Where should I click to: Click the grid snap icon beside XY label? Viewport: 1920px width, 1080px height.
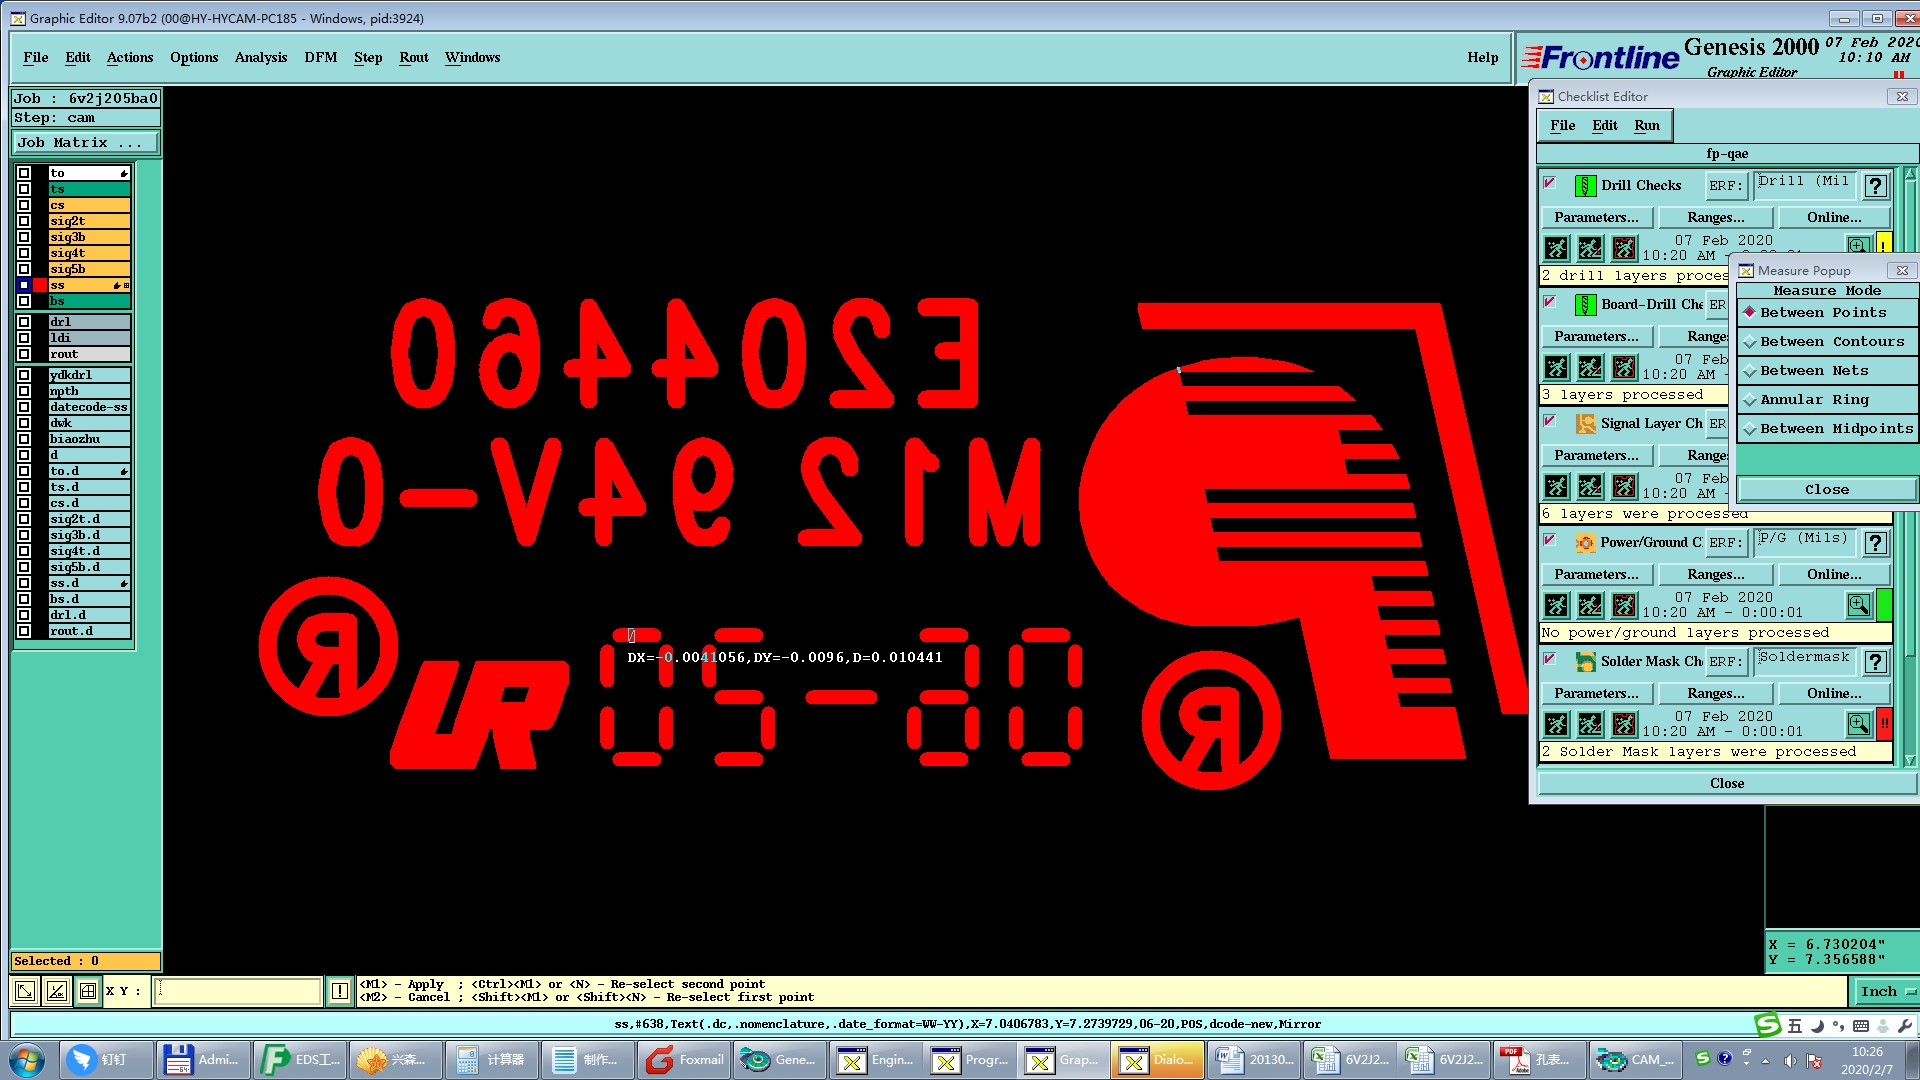pos(88,991)
